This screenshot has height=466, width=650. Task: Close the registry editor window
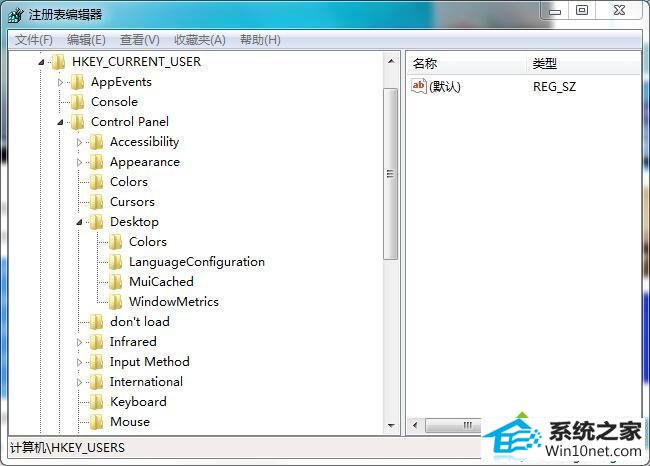pyautogui.click(x=619, y=10)
